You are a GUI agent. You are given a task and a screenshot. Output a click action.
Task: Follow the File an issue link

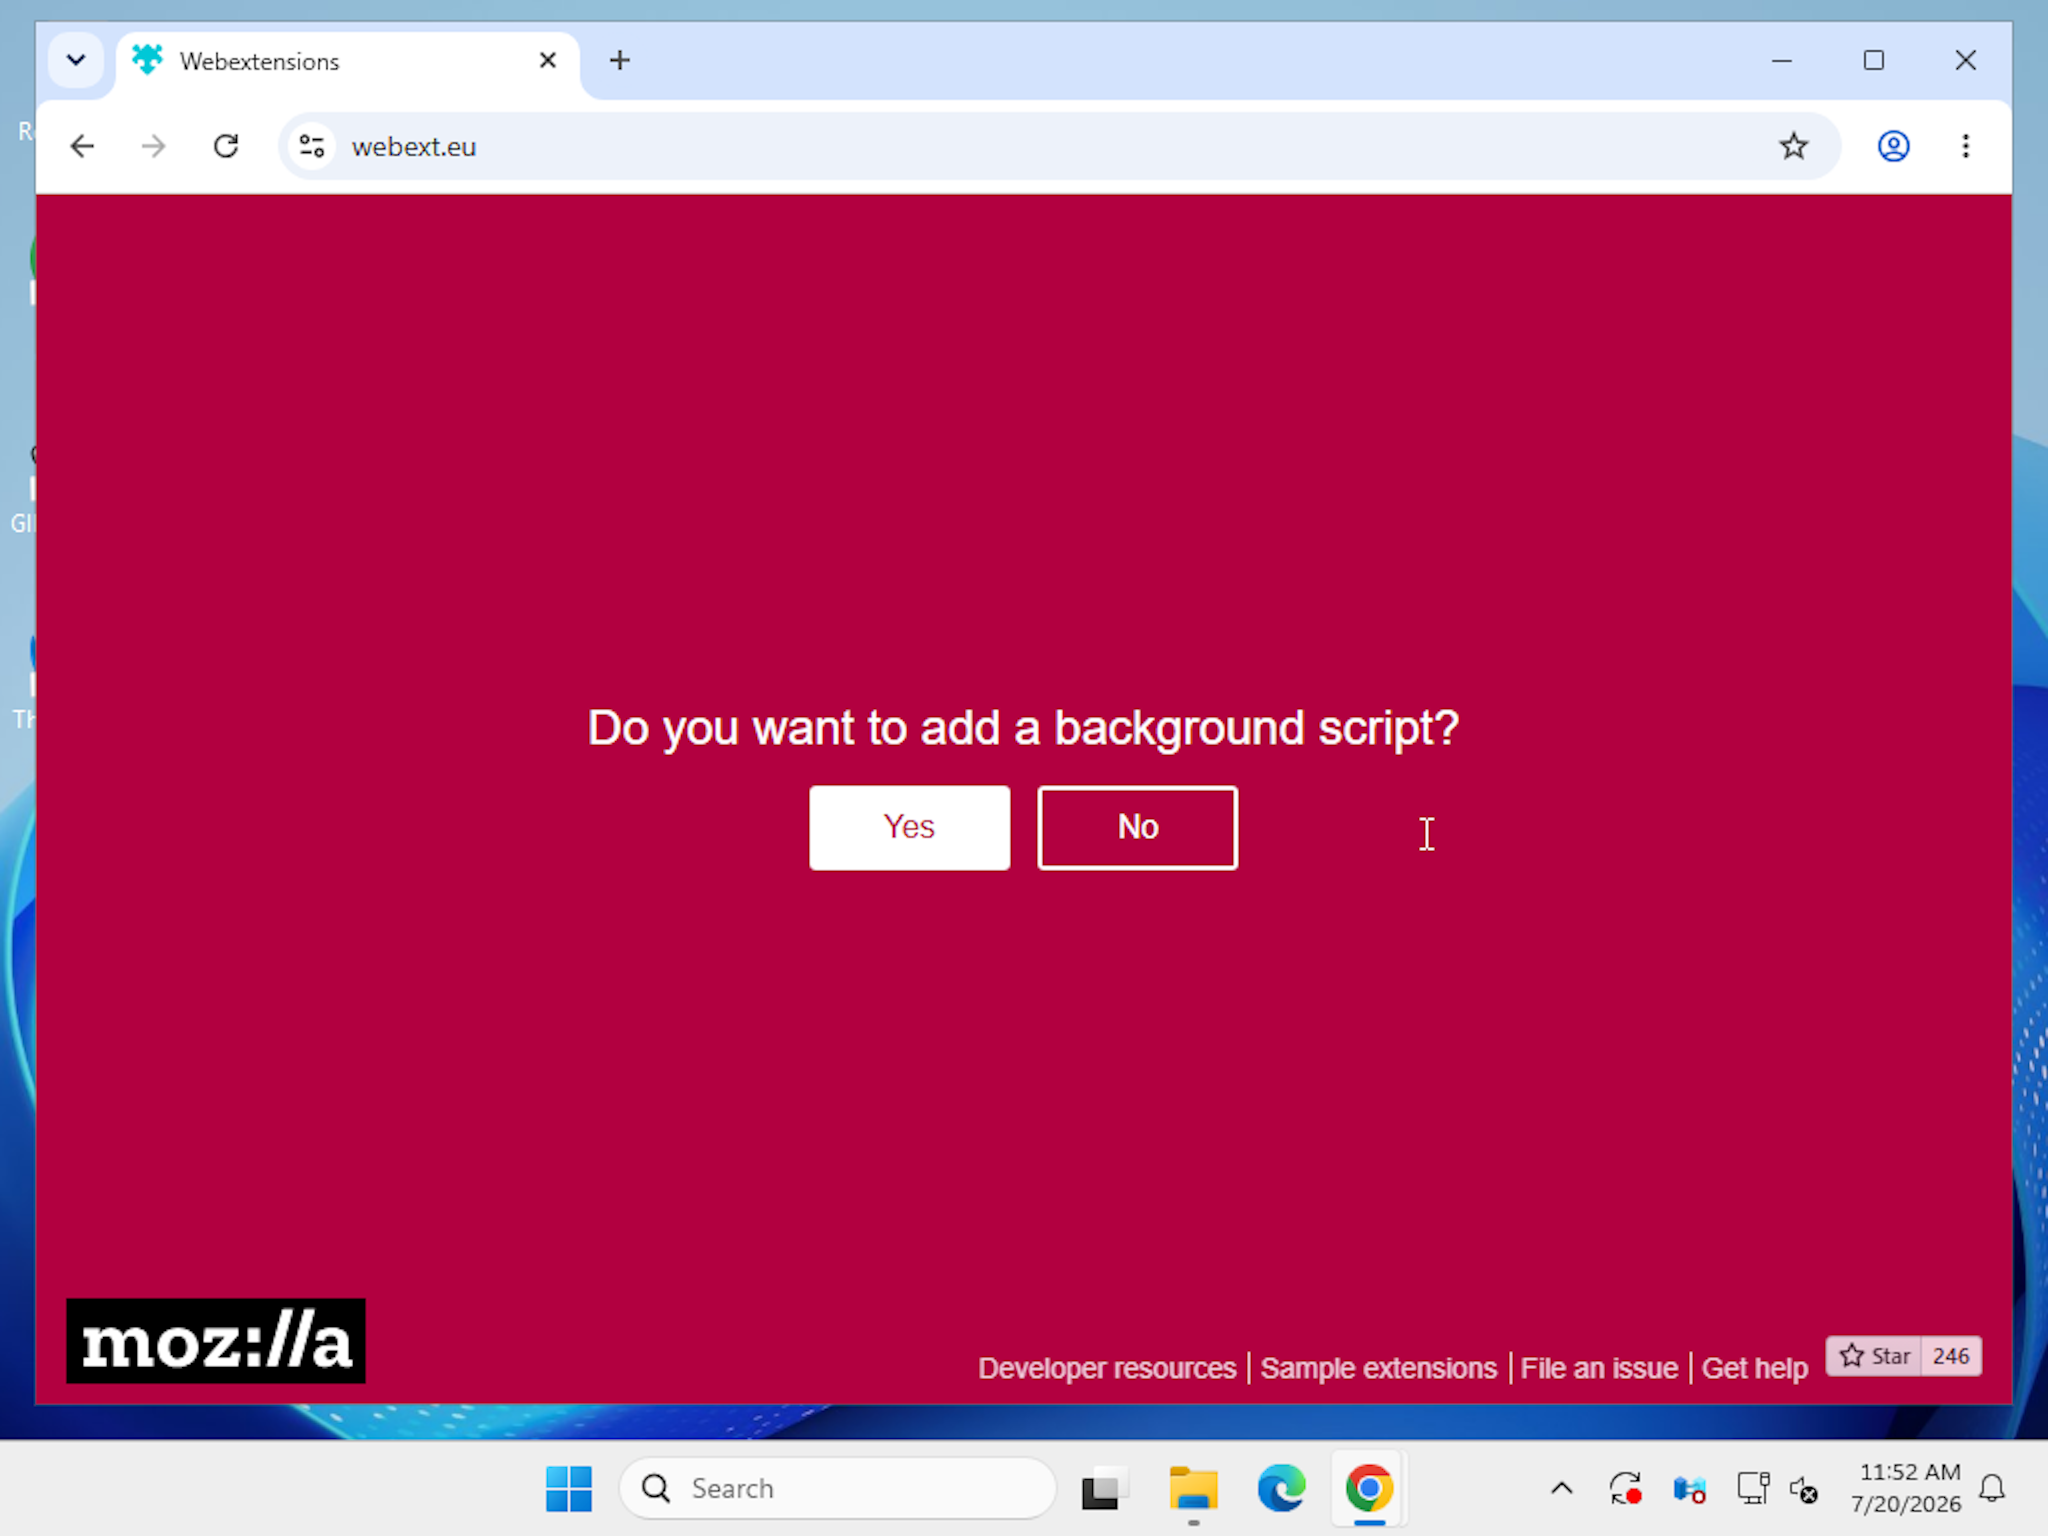point(1598,1367)
